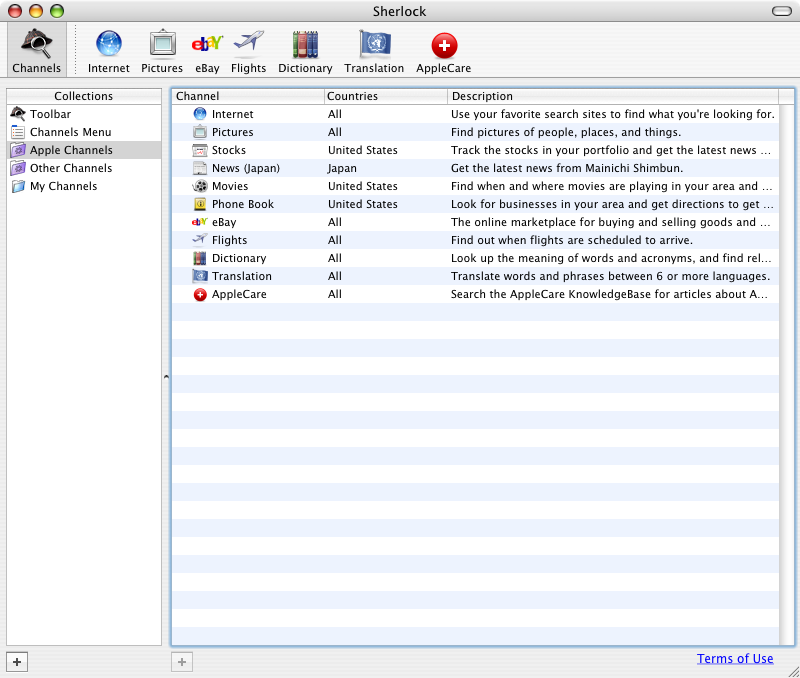800x678 pixels.
Task: Click the Mainichi Shimbun news description
Action: (x=567, y=168)
